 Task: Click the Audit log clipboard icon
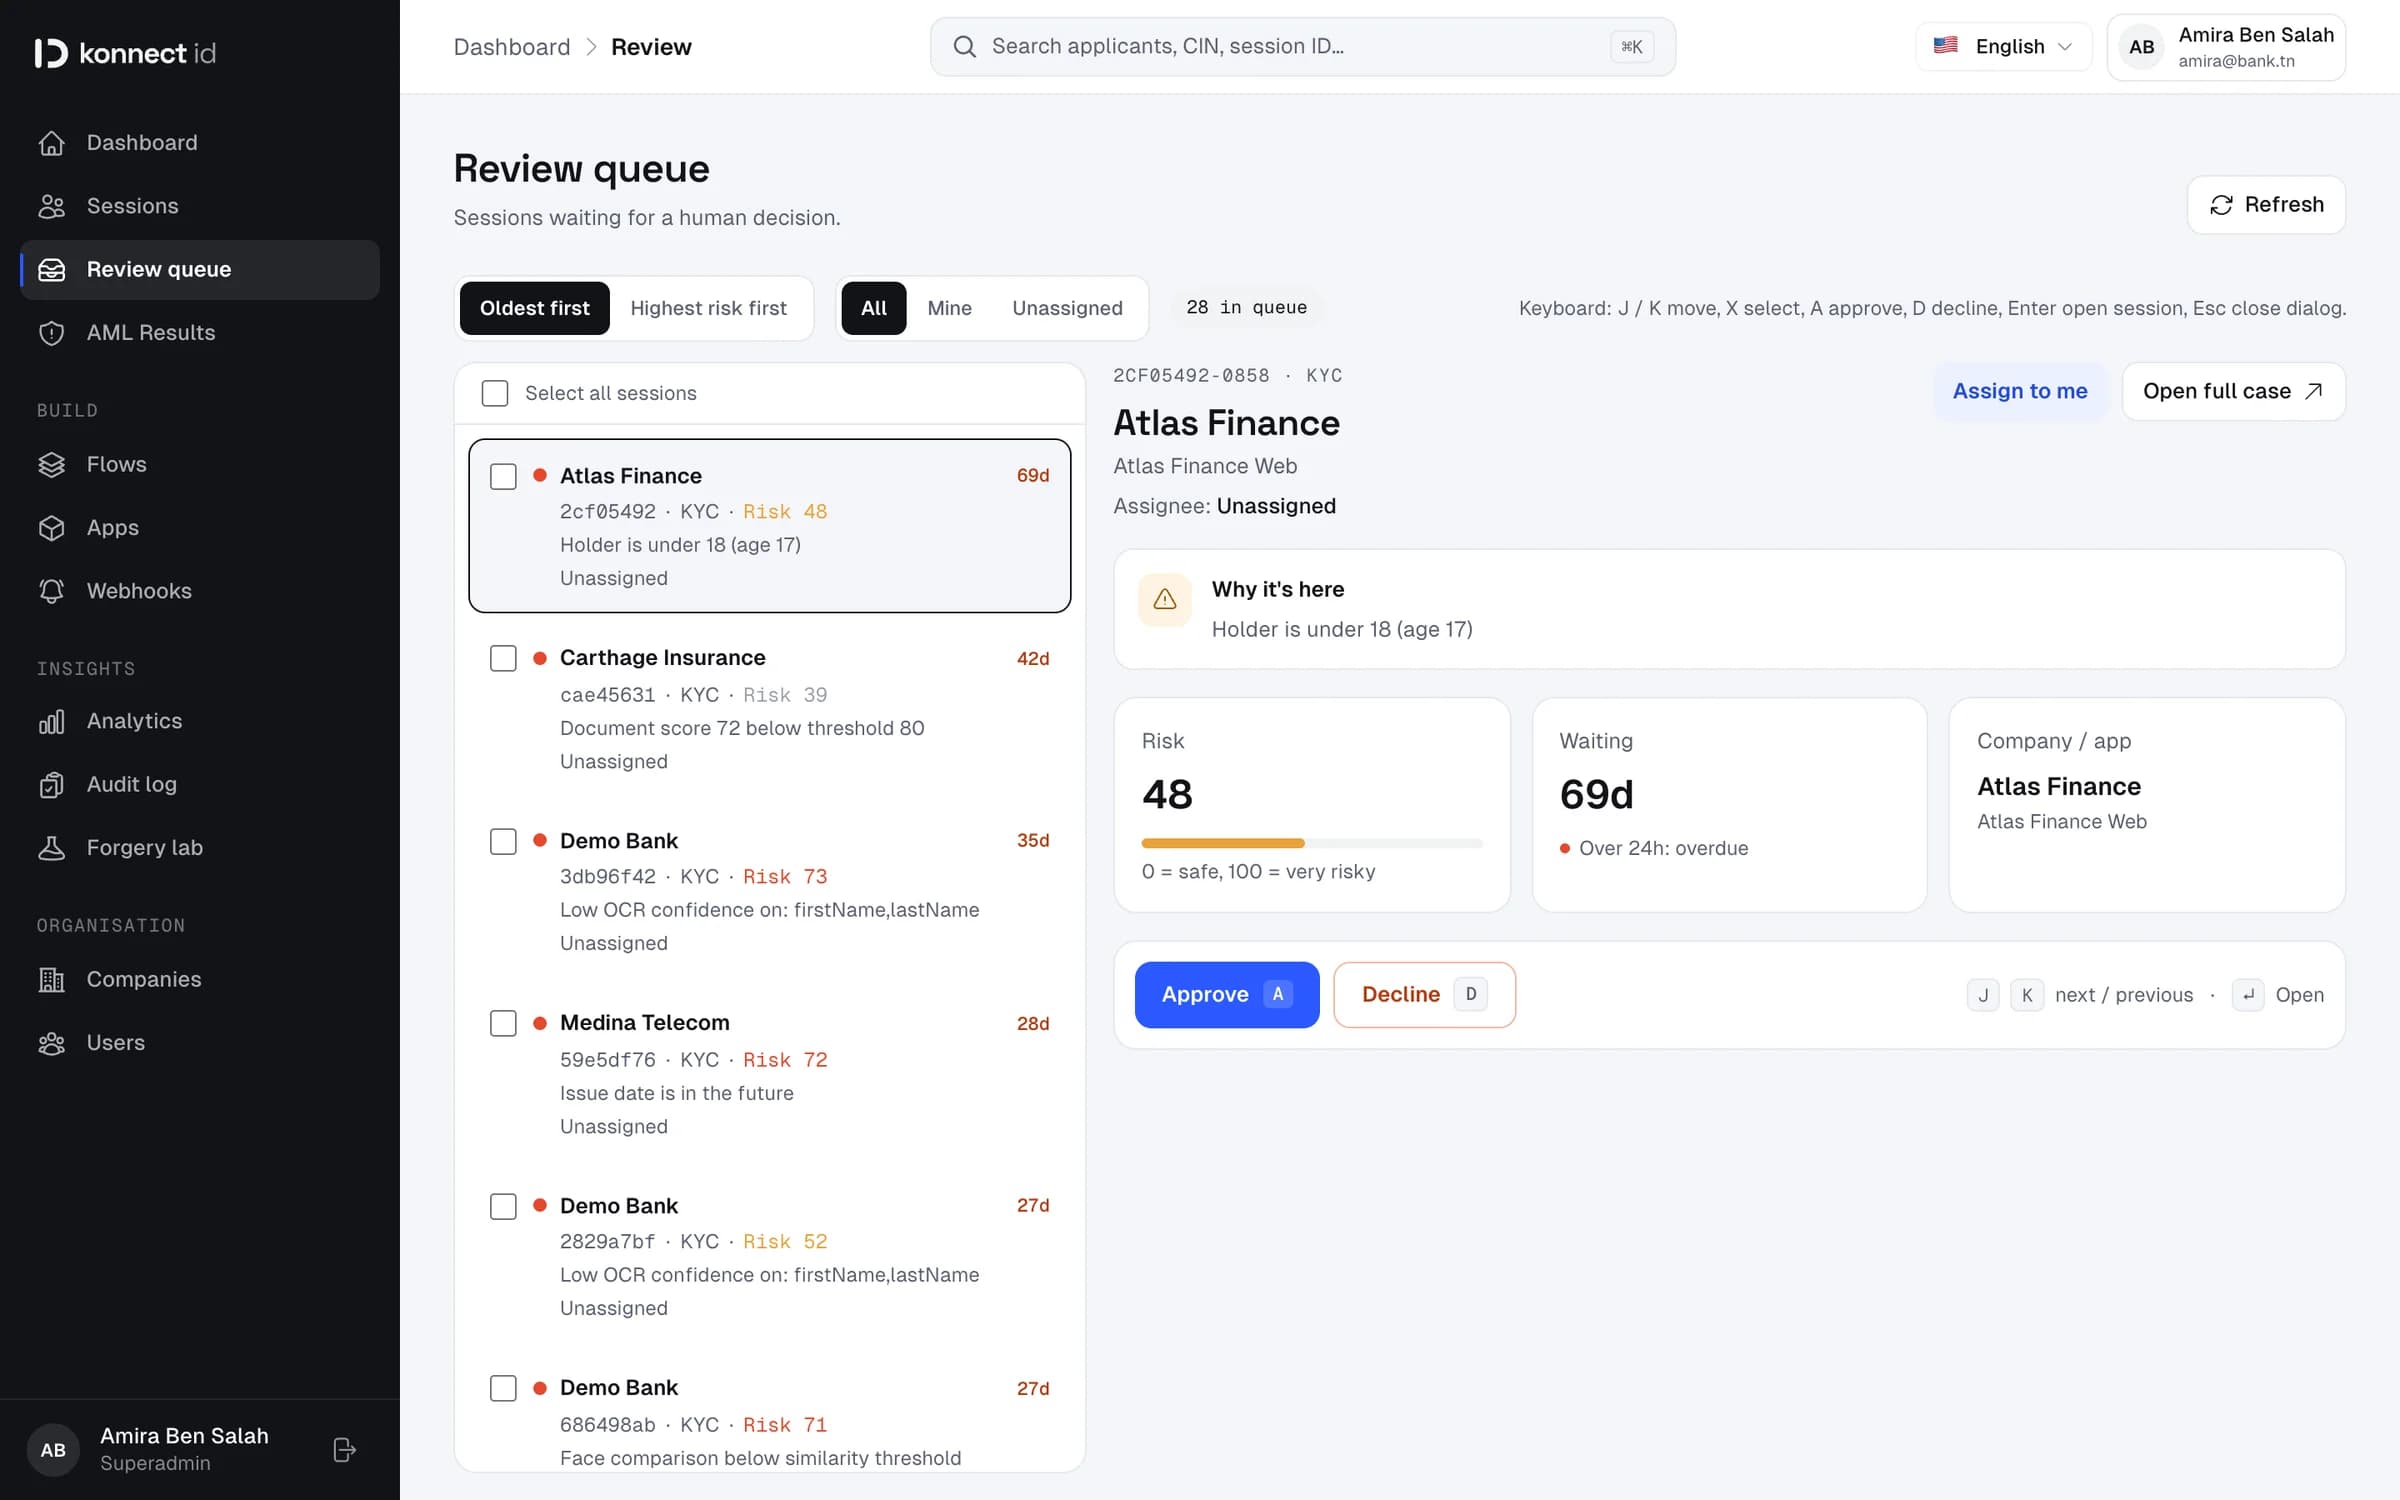coord(52,785)
